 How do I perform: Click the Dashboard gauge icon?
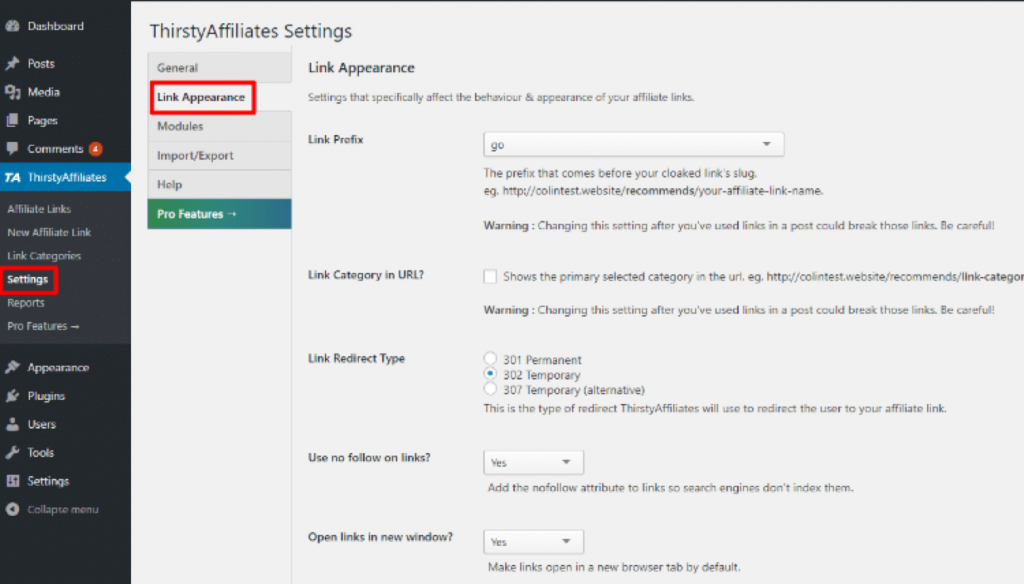tap(12, 26)
